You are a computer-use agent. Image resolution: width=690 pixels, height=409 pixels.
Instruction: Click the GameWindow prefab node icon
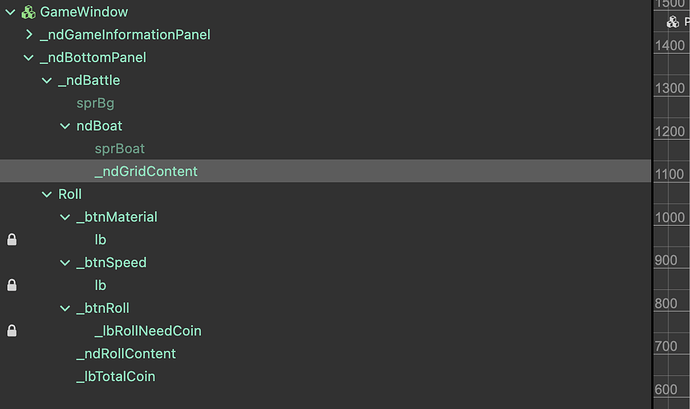pos(27,12)
